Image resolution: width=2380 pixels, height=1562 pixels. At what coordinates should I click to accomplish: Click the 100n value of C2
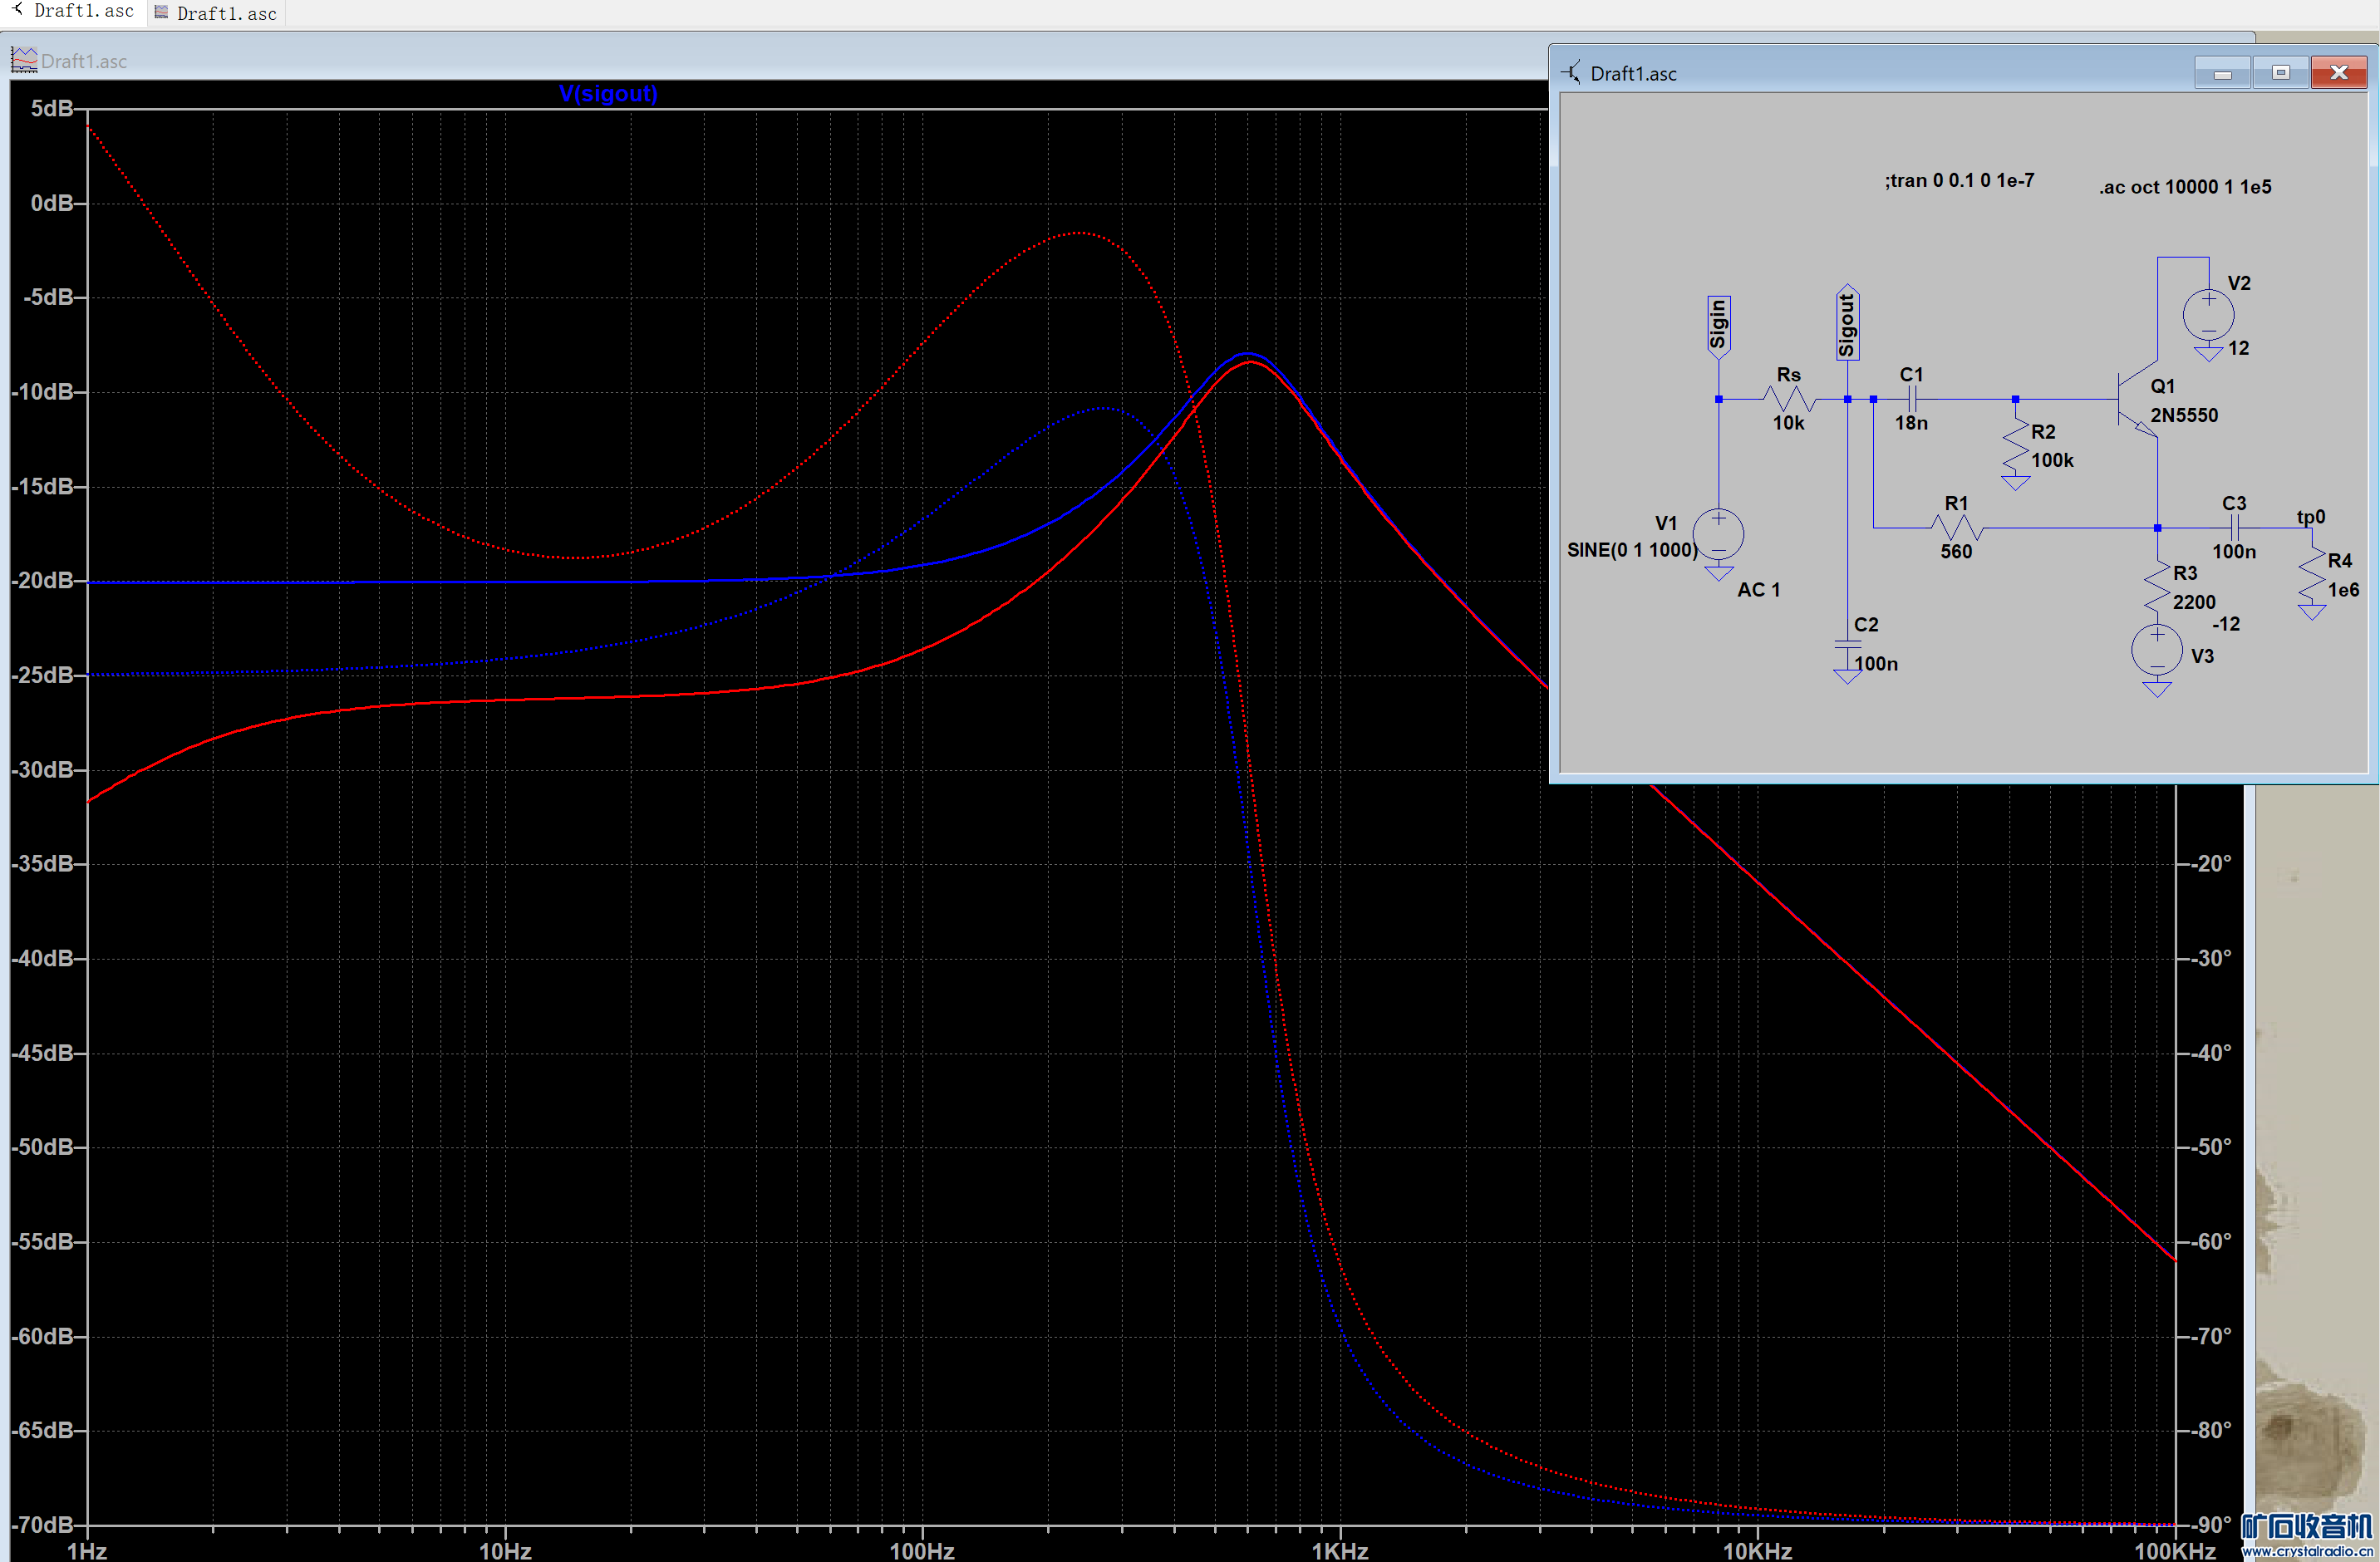(x=1876, y=664)
